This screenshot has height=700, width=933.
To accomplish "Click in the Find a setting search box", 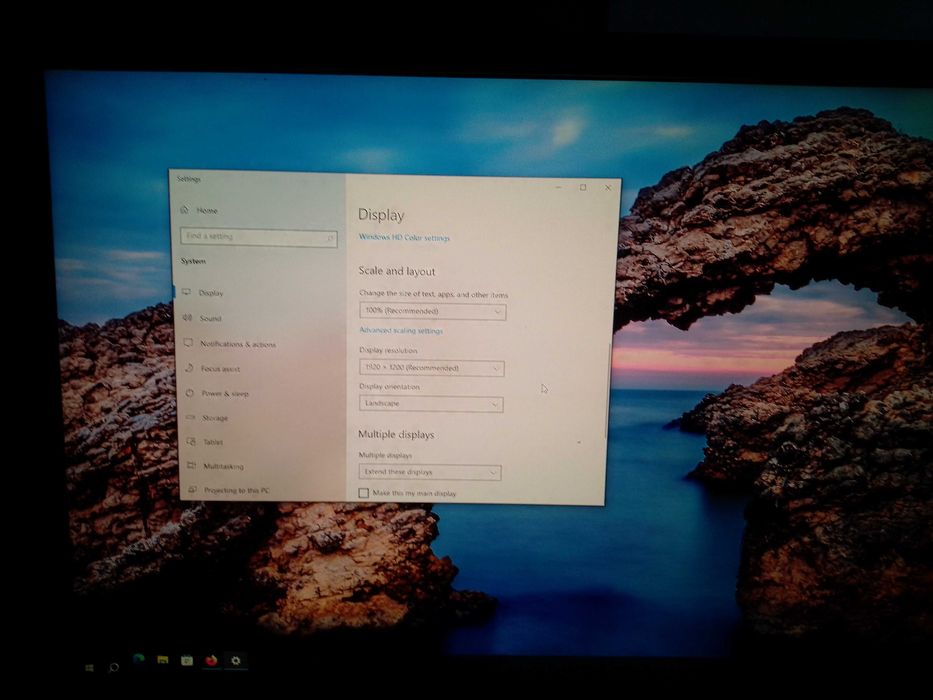I will (x=258, y=237).
